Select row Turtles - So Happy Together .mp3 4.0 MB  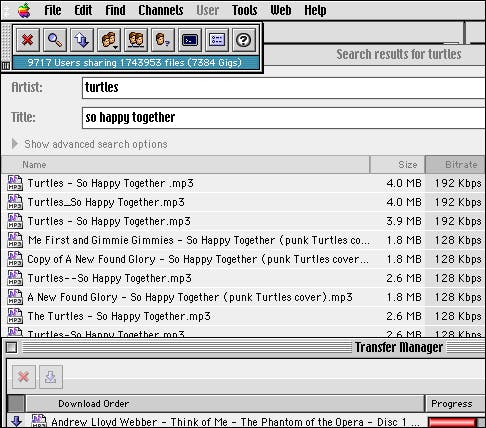pyautogui.click(x=243, y=183)
